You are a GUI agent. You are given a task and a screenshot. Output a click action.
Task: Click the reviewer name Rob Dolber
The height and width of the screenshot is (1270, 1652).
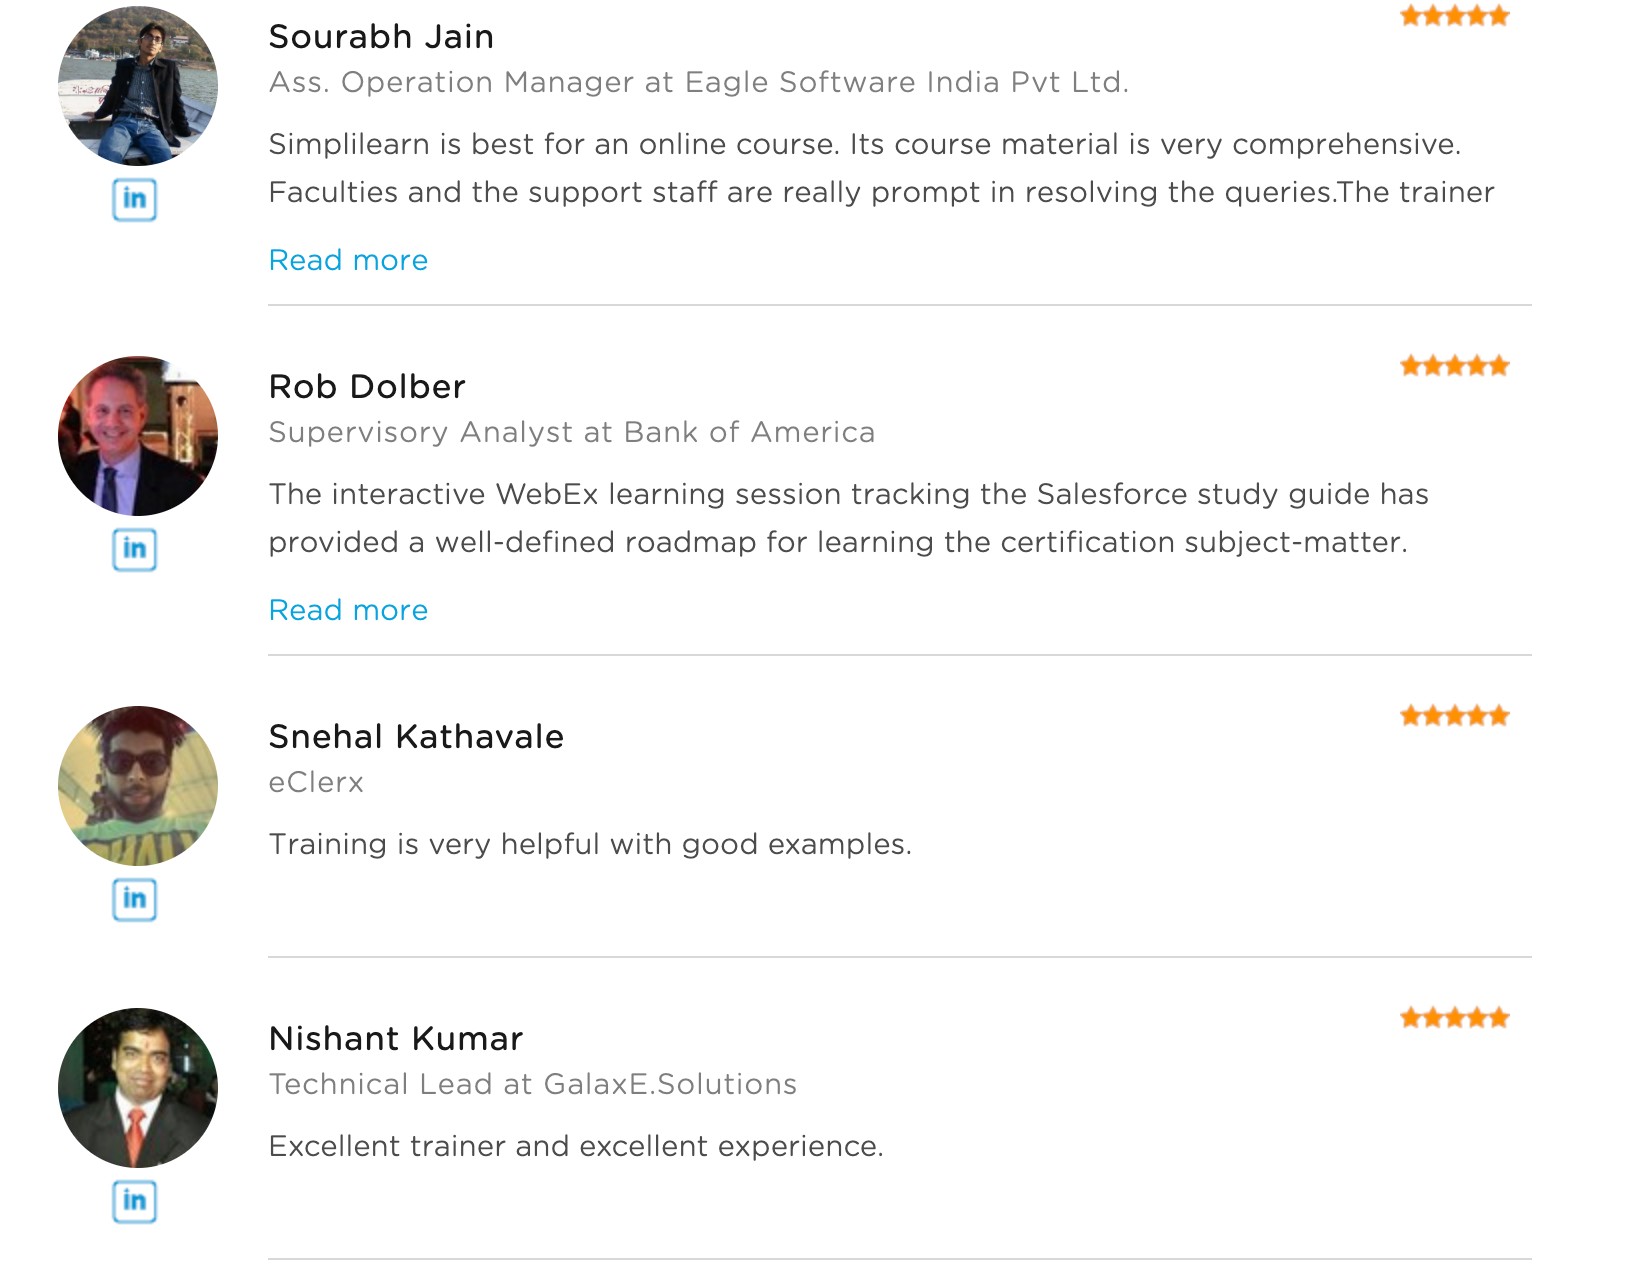367,387
